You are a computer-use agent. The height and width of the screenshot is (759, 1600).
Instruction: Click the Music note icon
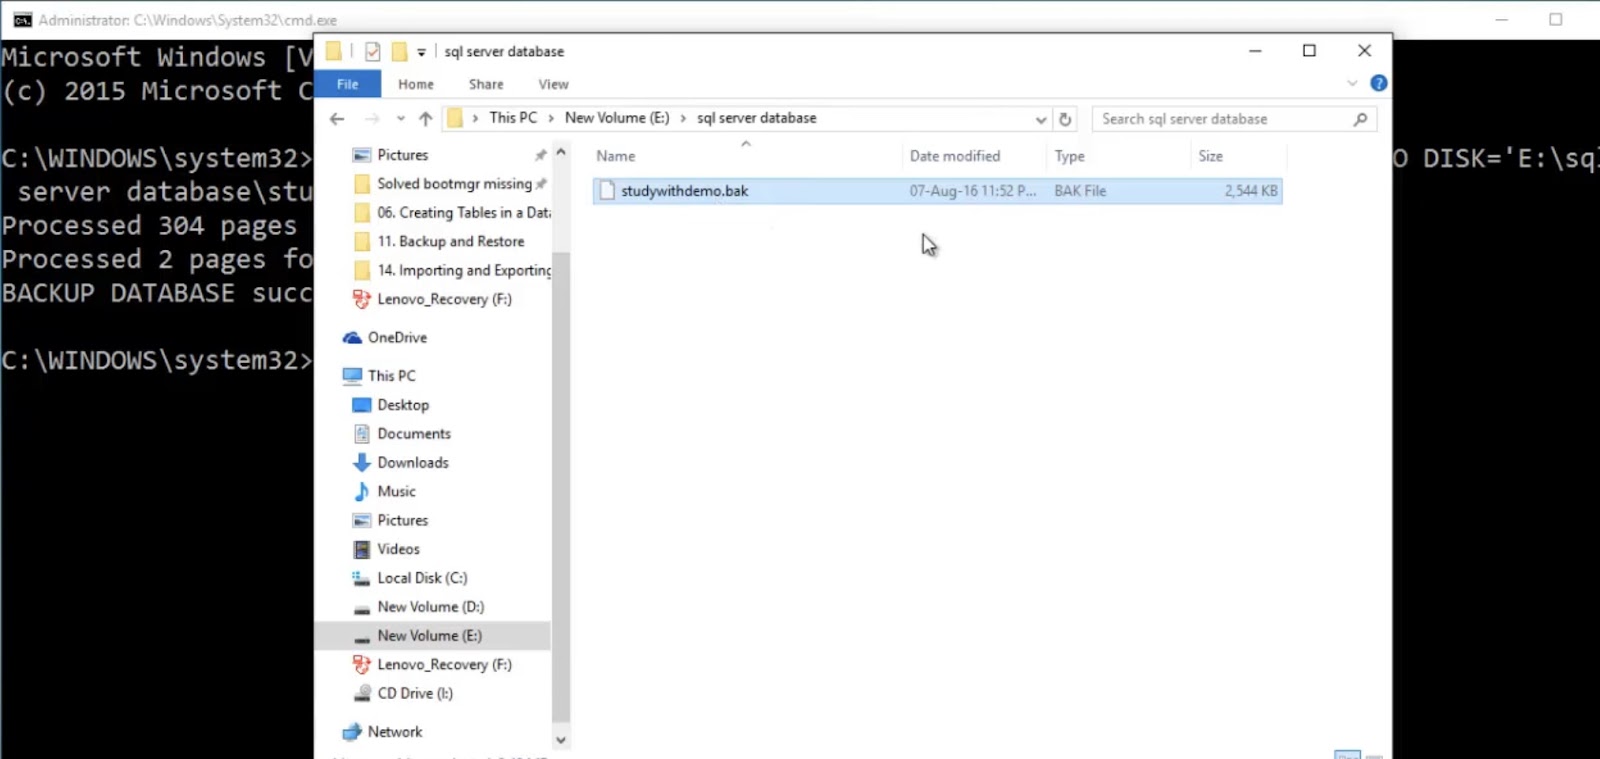(x=362, y=492)
